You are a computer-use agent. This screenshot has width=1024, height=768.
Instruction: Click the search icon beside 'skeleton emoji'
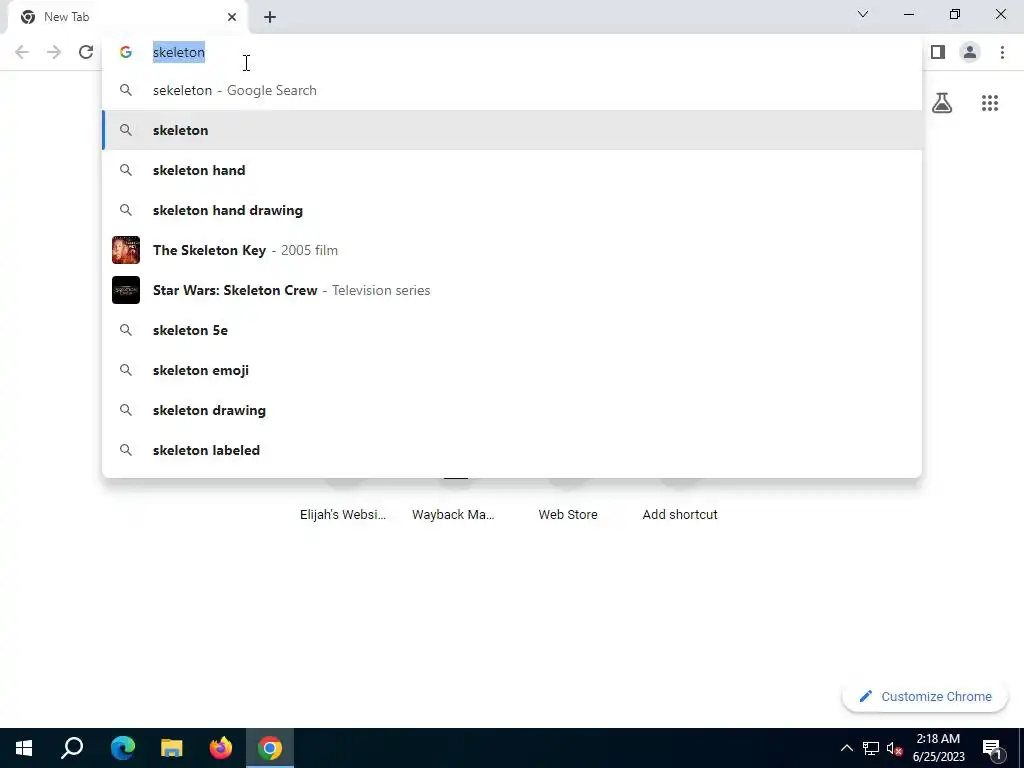point(125,370)
